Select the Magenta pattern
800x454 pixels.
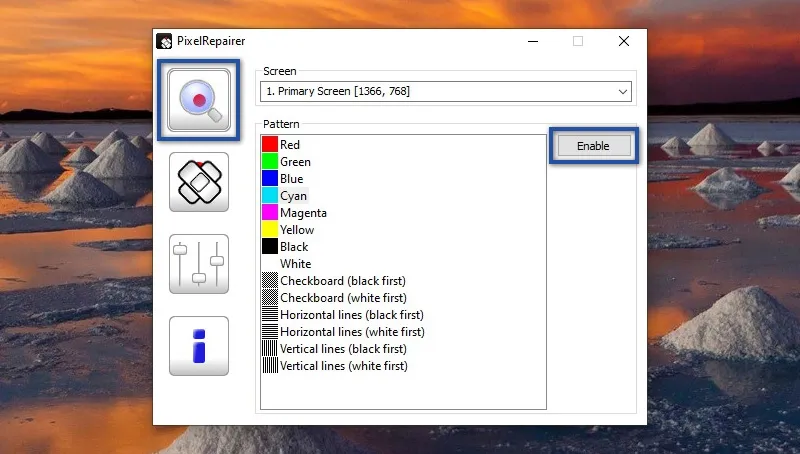[x=294, y=213]
